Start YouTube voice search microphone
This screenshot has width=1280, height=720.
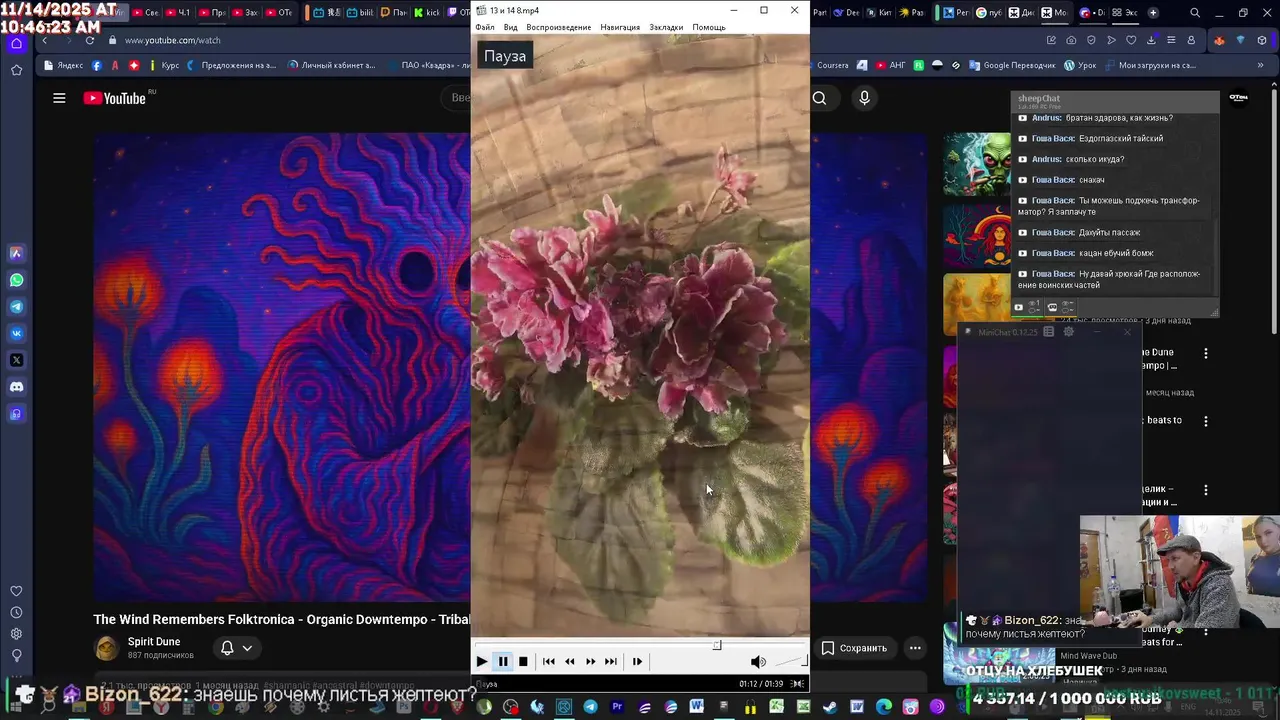[x=864, y=98]
